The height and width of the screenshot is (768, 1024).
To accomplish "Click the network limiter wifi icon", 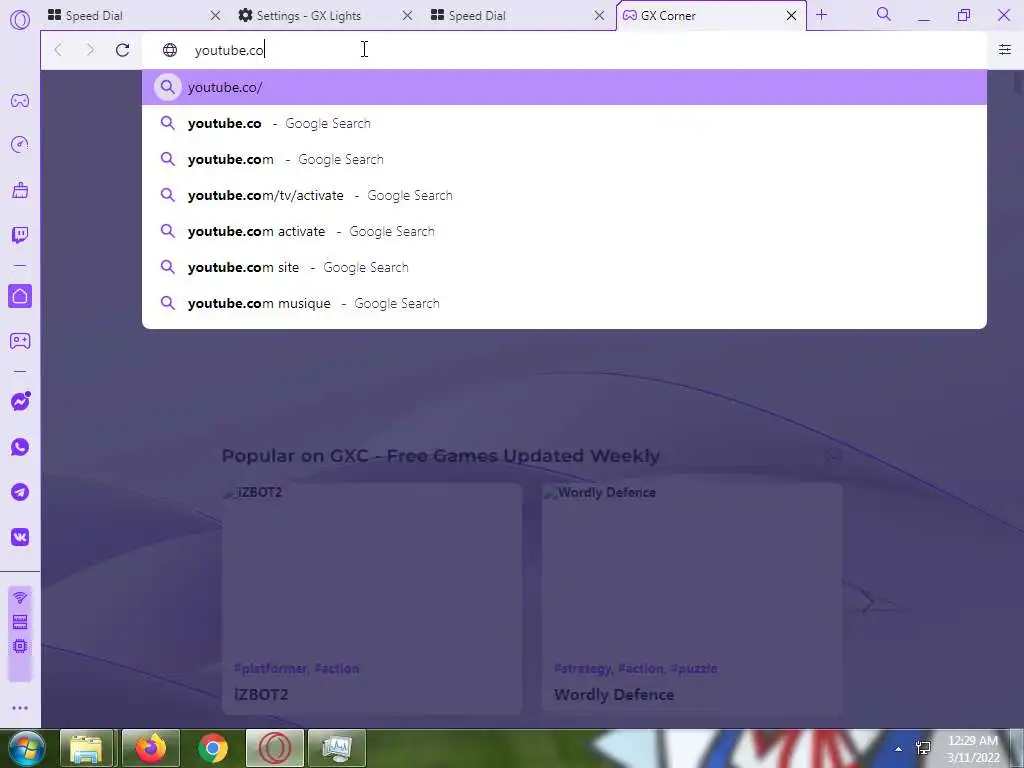I will (20, 597).
